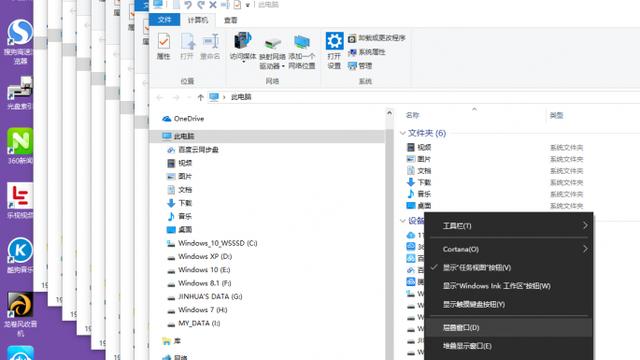Open 视频 folder in the file list
Screen dimensions: 640x360
click(419, 147)
